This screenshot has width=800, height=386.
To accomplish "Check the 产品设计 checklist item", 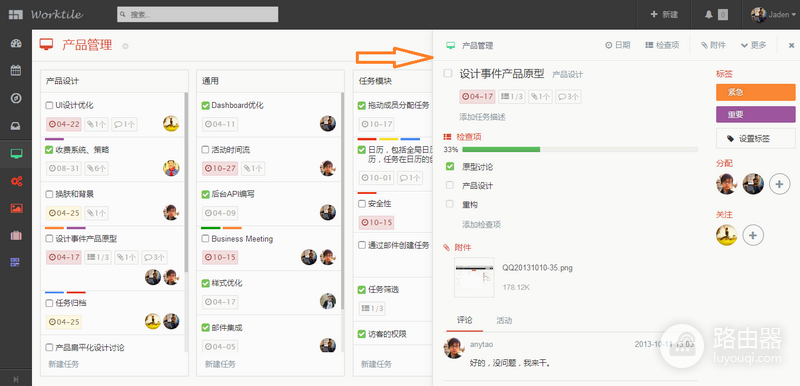I will point(449,185).
